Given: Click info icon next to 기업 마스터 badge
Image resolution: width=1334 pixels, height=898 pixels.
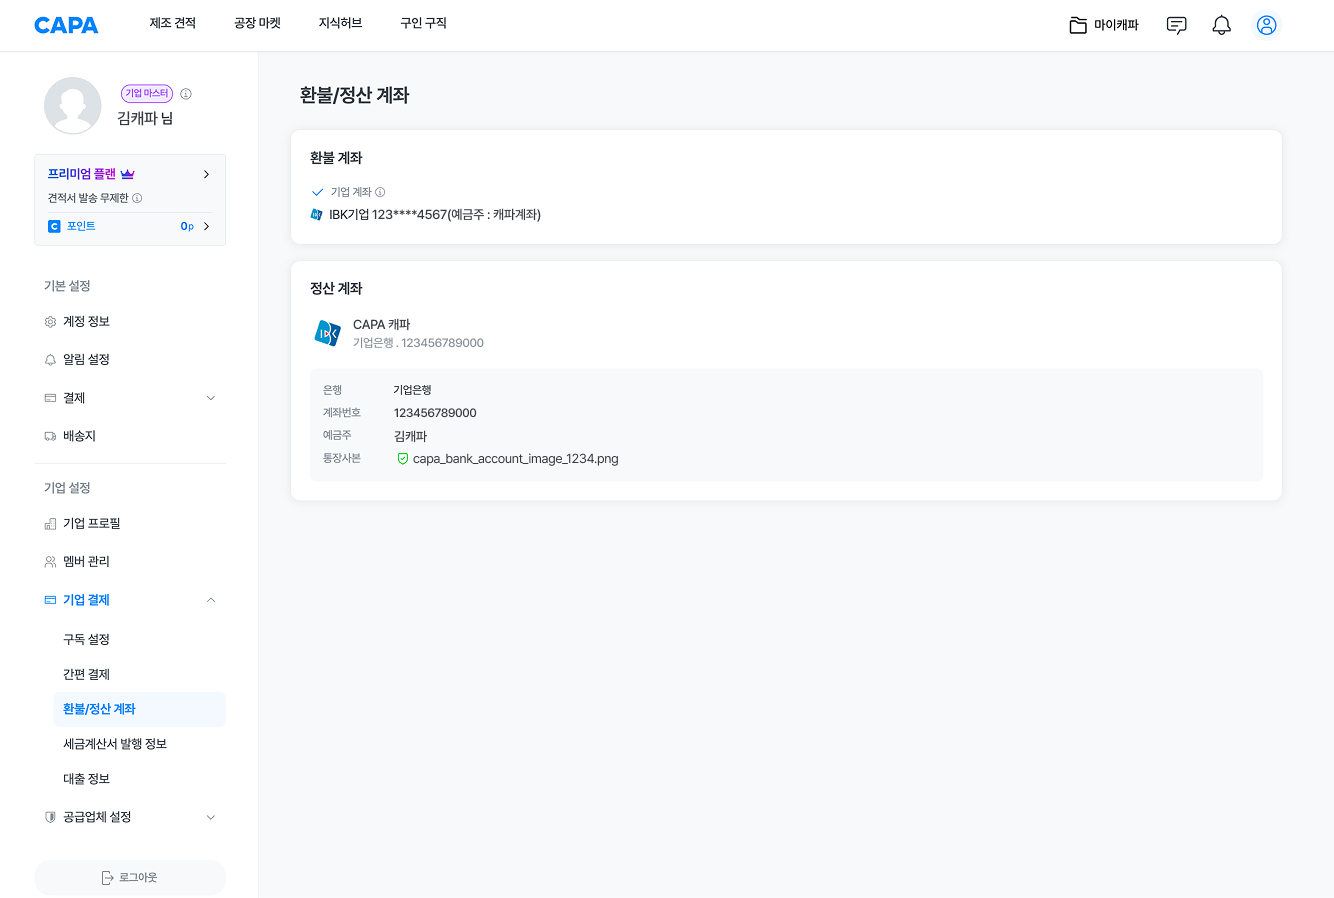Looking at the screenshot, I should [x=186, y=94].
